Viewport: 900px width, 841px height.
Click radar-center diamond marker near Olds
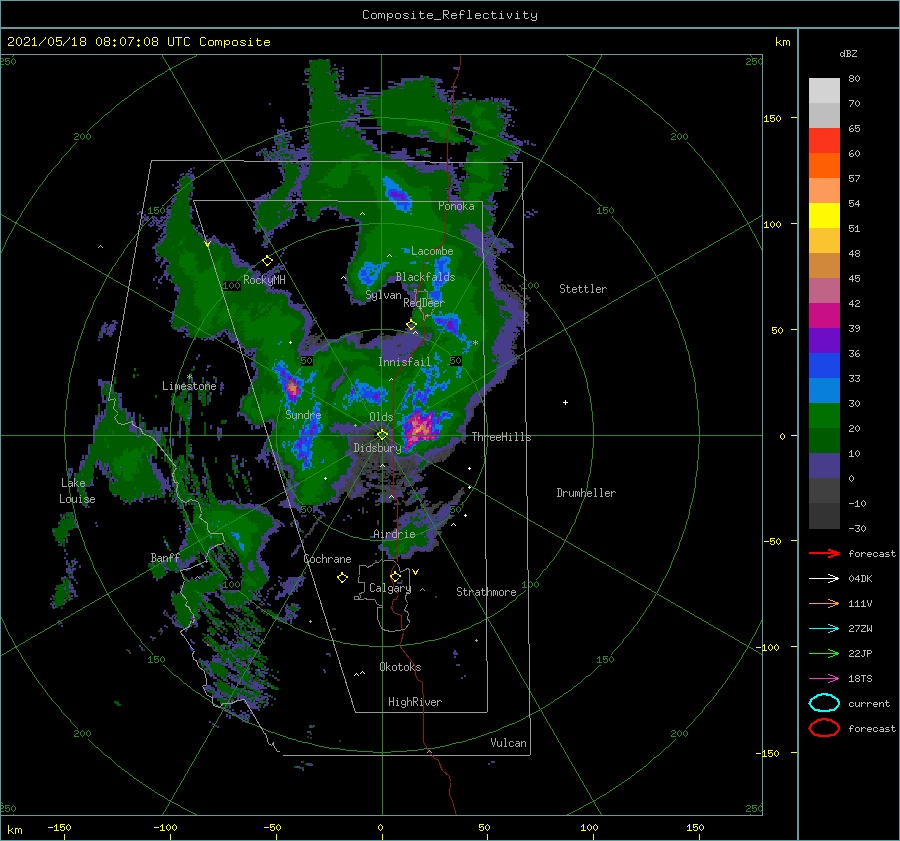pyautogui.click(x=382, y=435)
